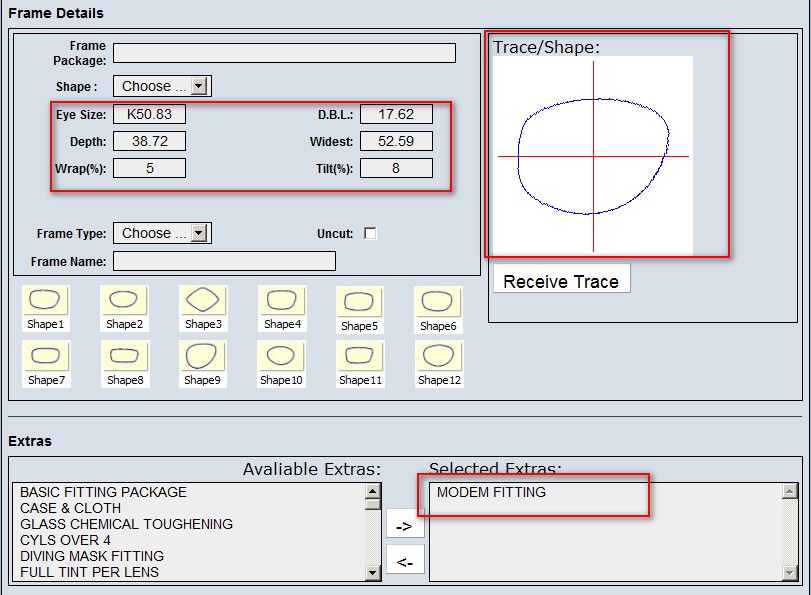Select the Shape9 lens shape

tap(202, 364)
